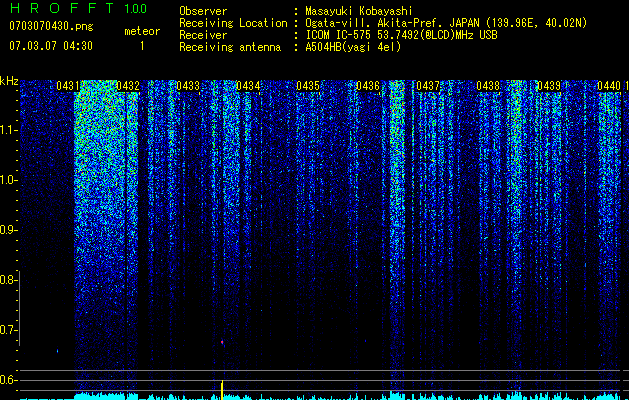This screenshot has width=629, height=400.
Task: Click the 0438 time marker
Action: pyautogui.click(x=488, y=86)
